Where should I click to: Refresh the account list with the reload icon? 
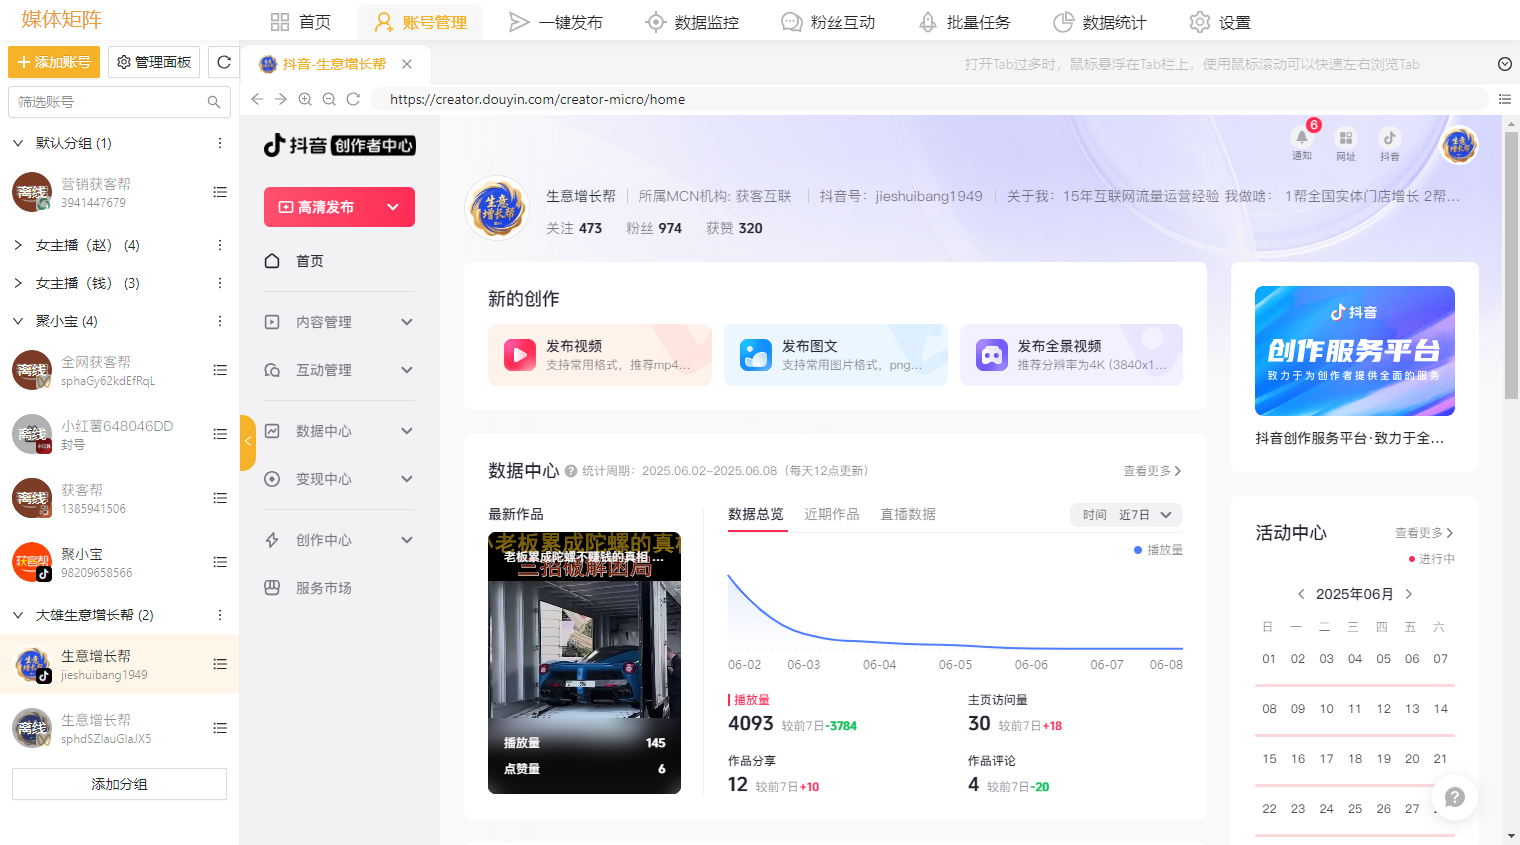click(x=224, y=62)
